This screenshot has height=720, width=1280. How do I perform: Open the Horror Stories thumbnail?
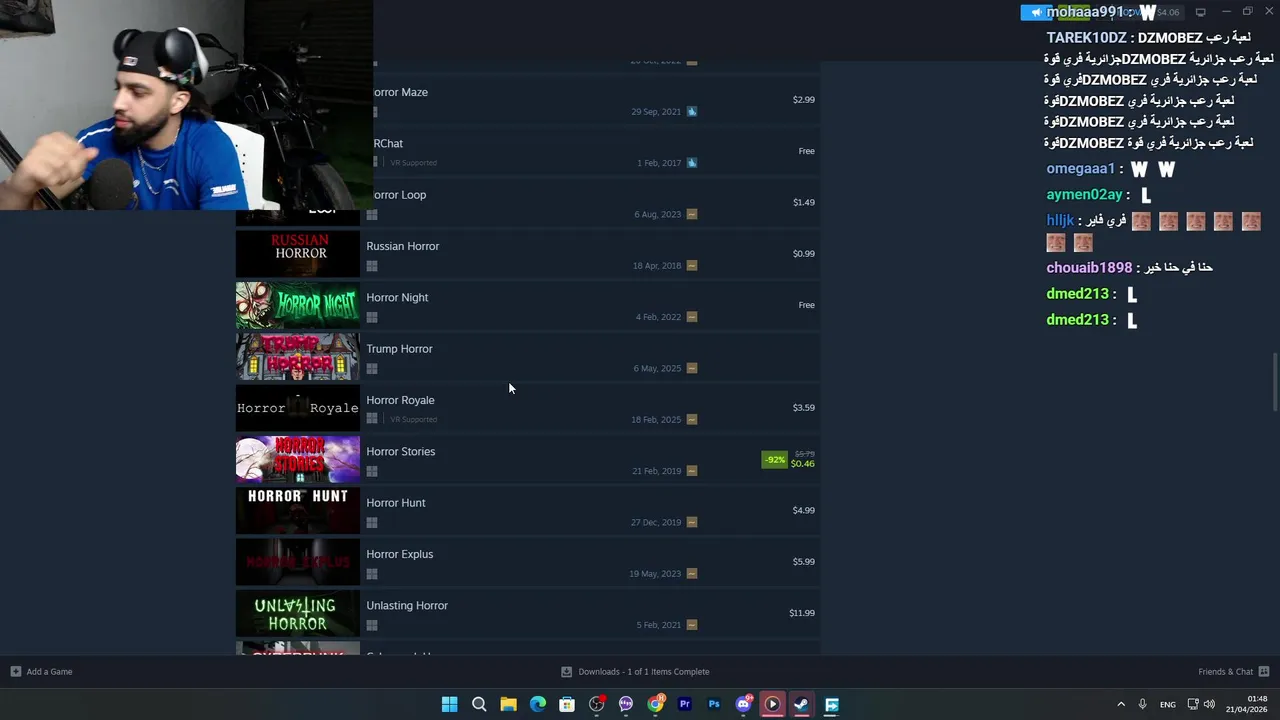[x=297, y=459]
